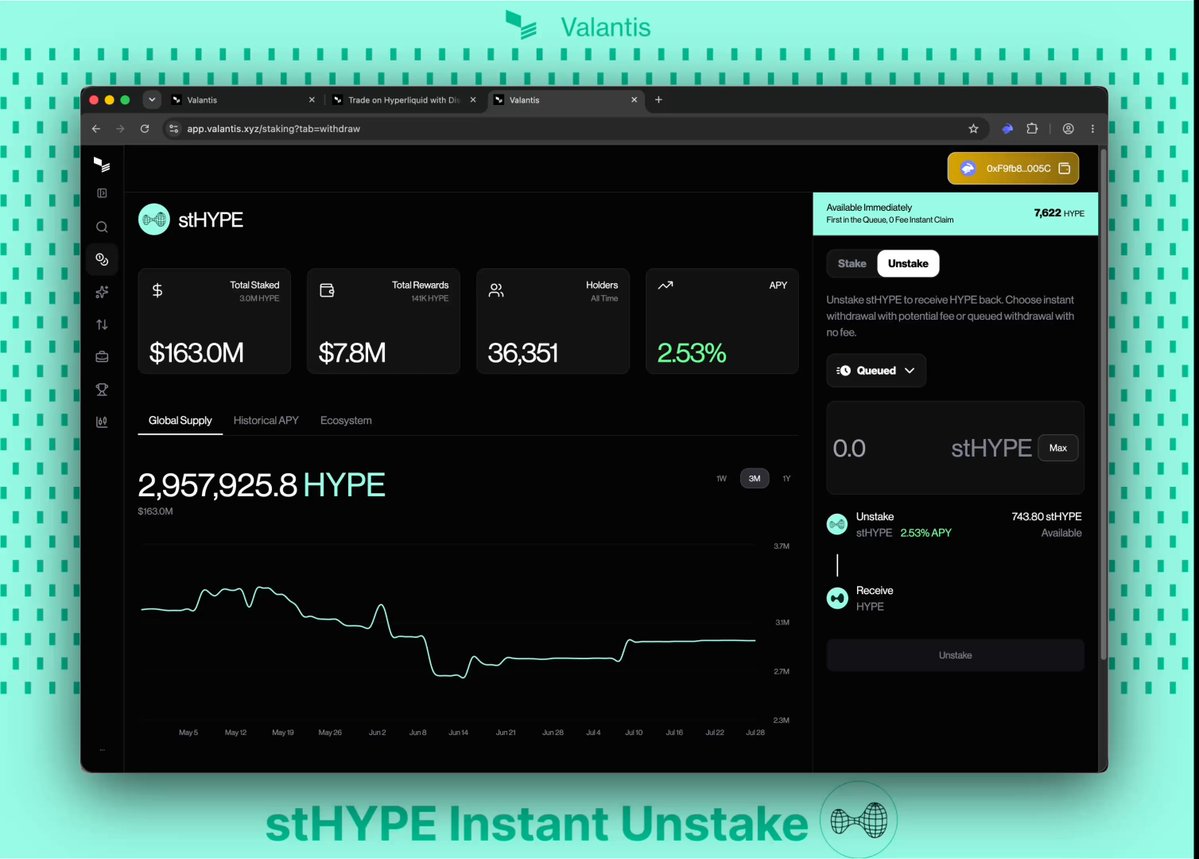Open the Global Supply tab
The image size is (1199, 859).
coord(180,421)
